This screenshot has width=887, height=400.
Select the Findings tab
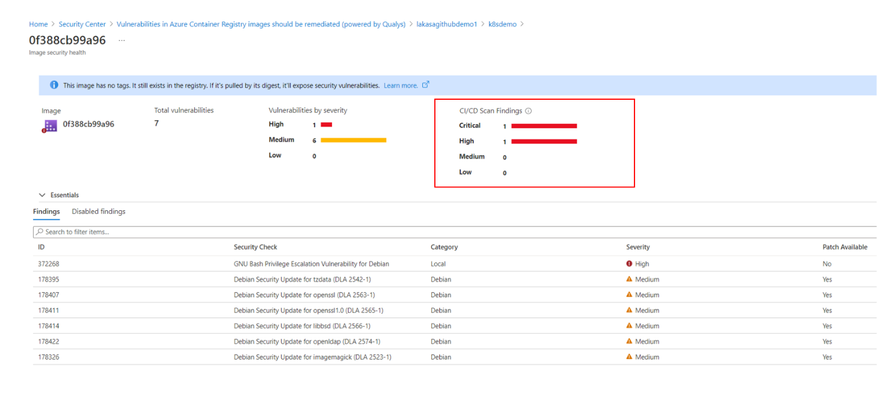(46, 212)
